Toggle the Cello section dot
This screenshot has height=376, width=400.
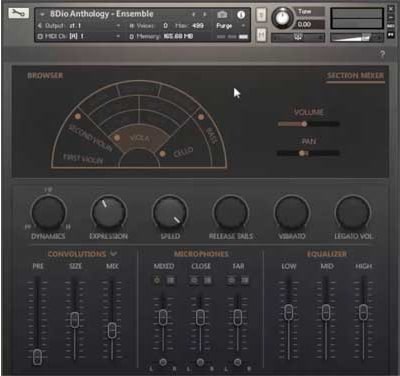click(162, 154)
